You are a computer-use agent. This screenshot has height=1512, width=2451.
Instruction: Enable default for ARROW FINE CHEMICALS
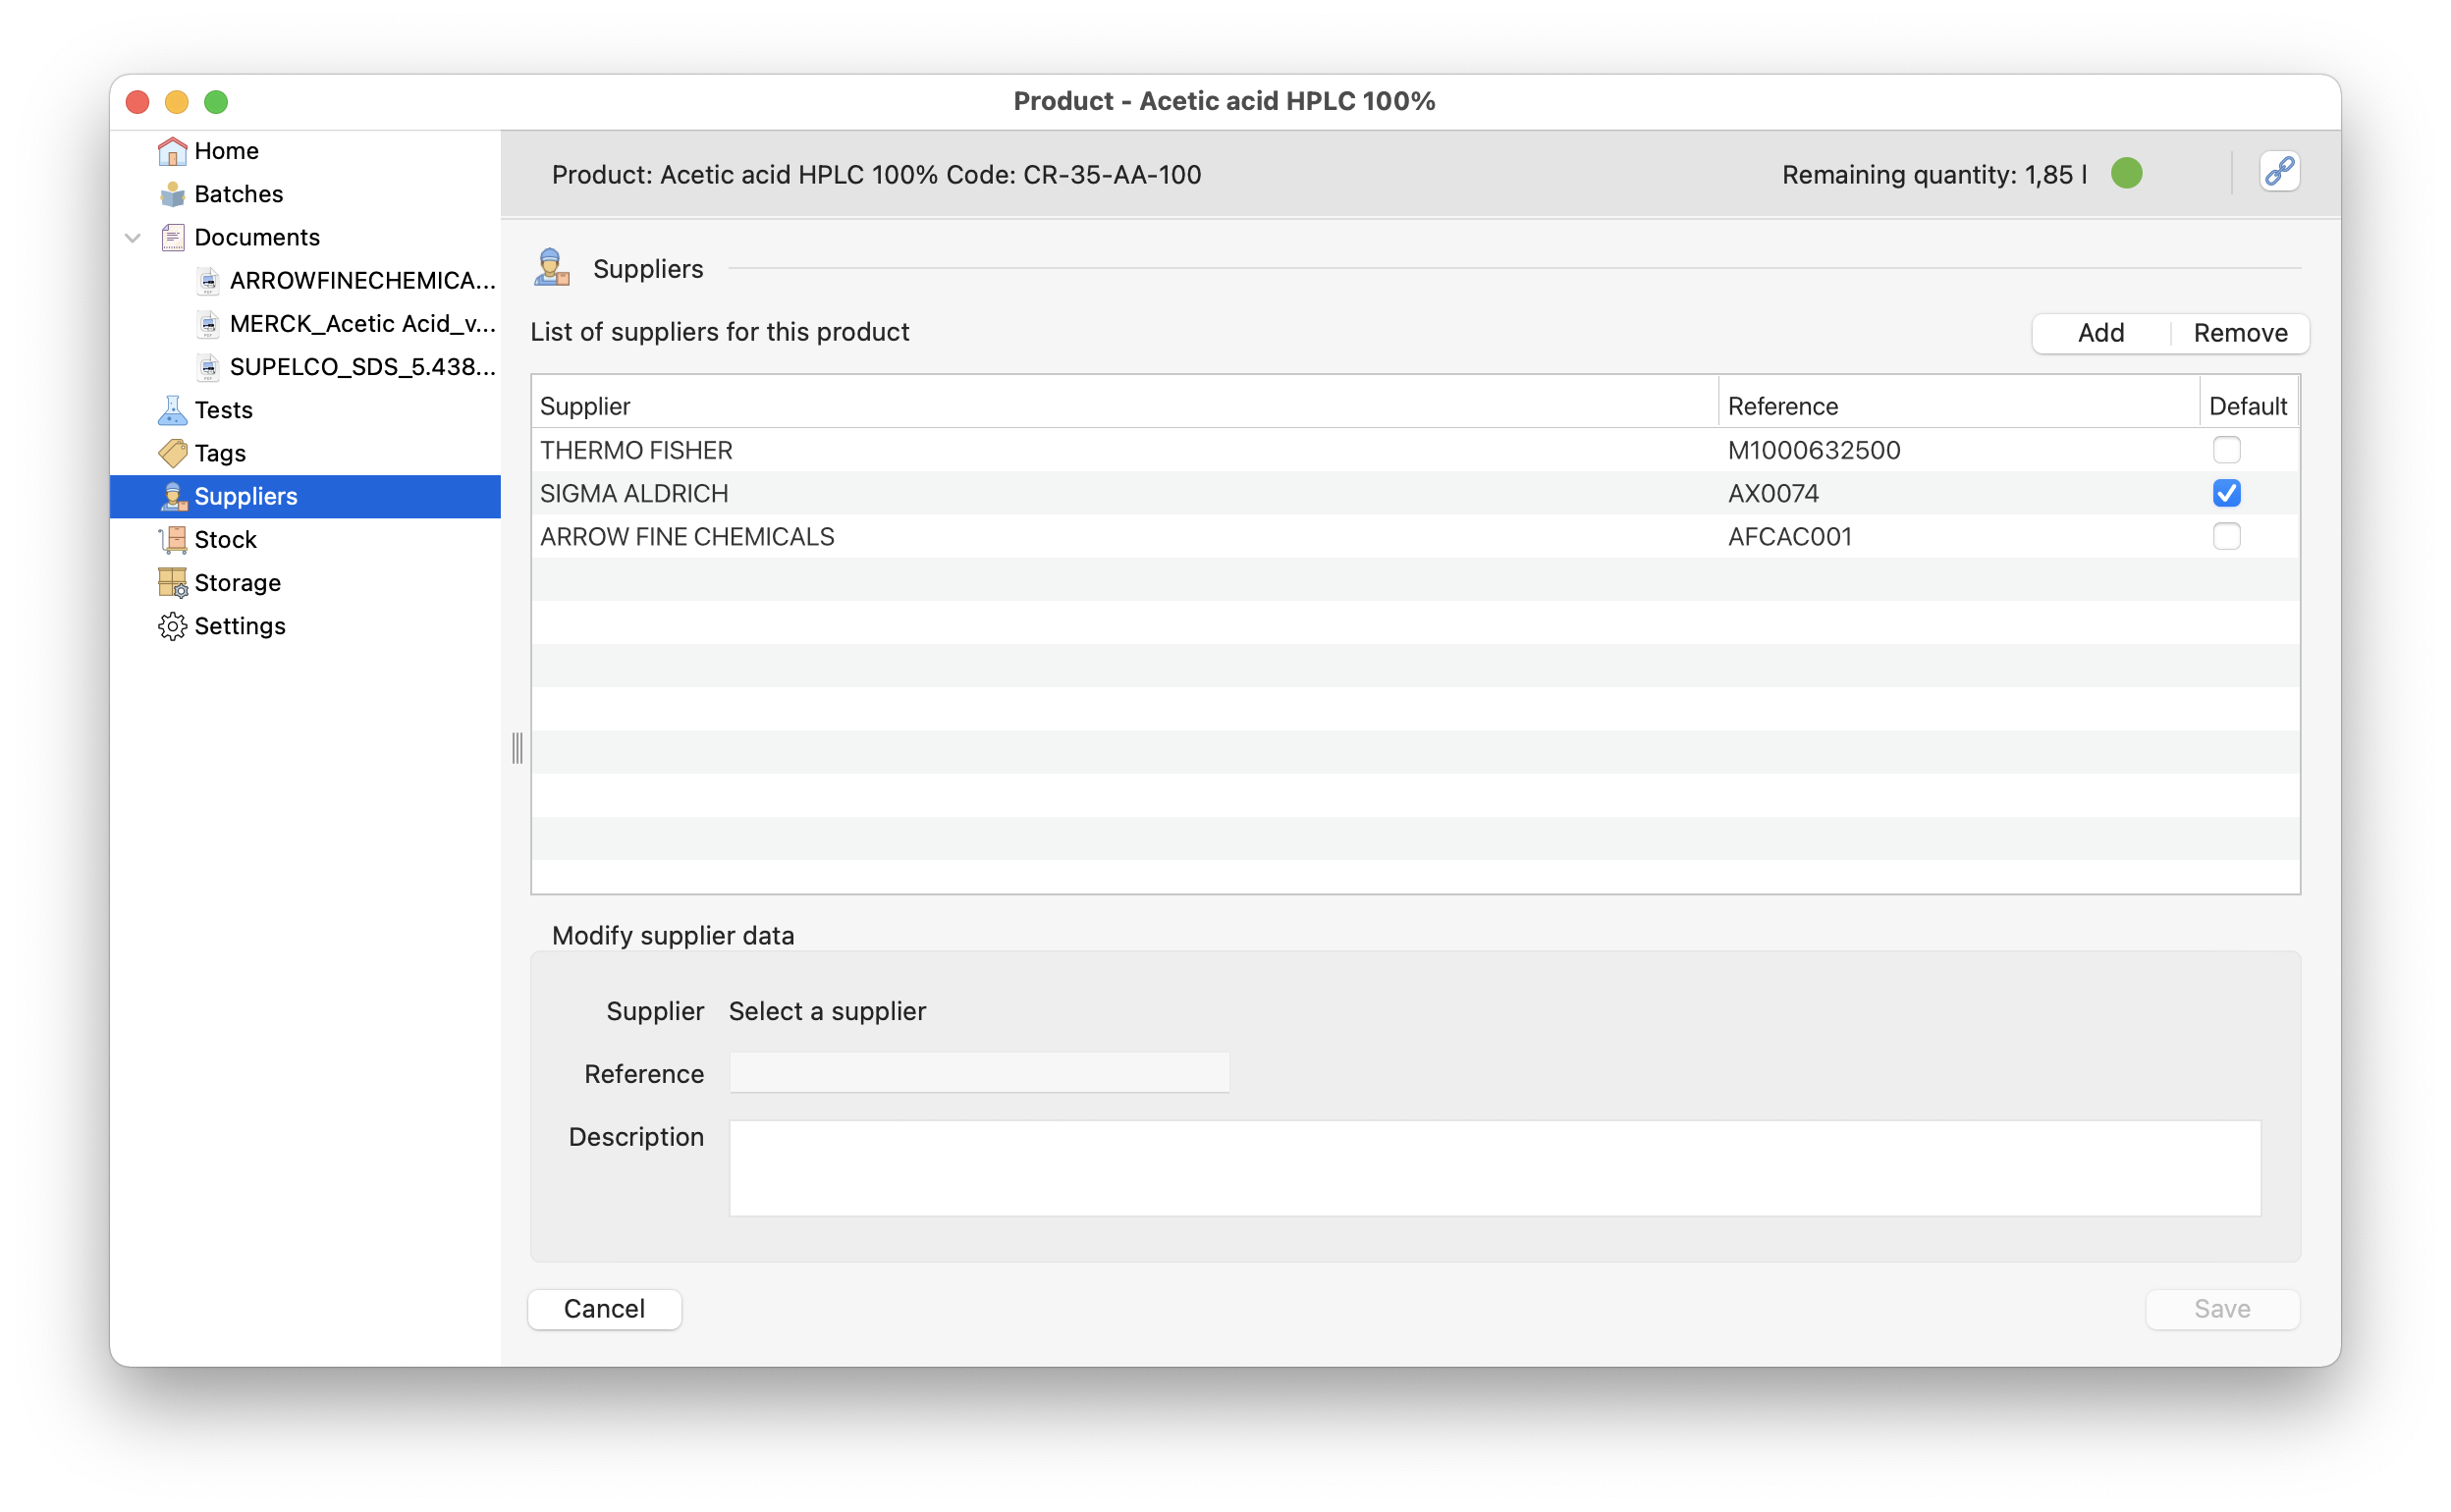pos(2226,537)
